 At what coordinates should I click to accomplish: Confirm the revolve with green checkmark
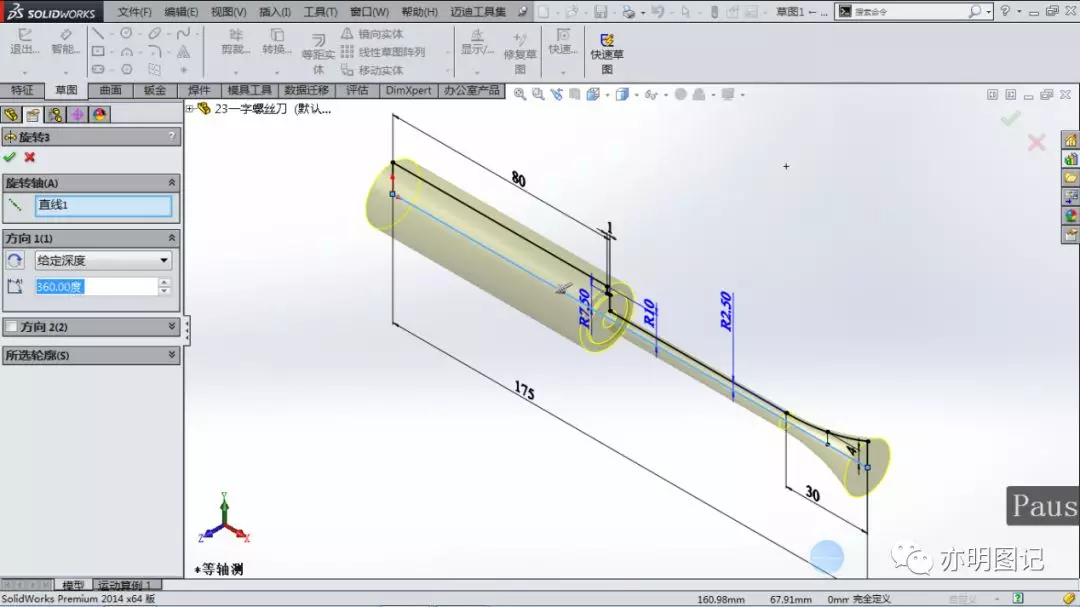tap(10, 157)
